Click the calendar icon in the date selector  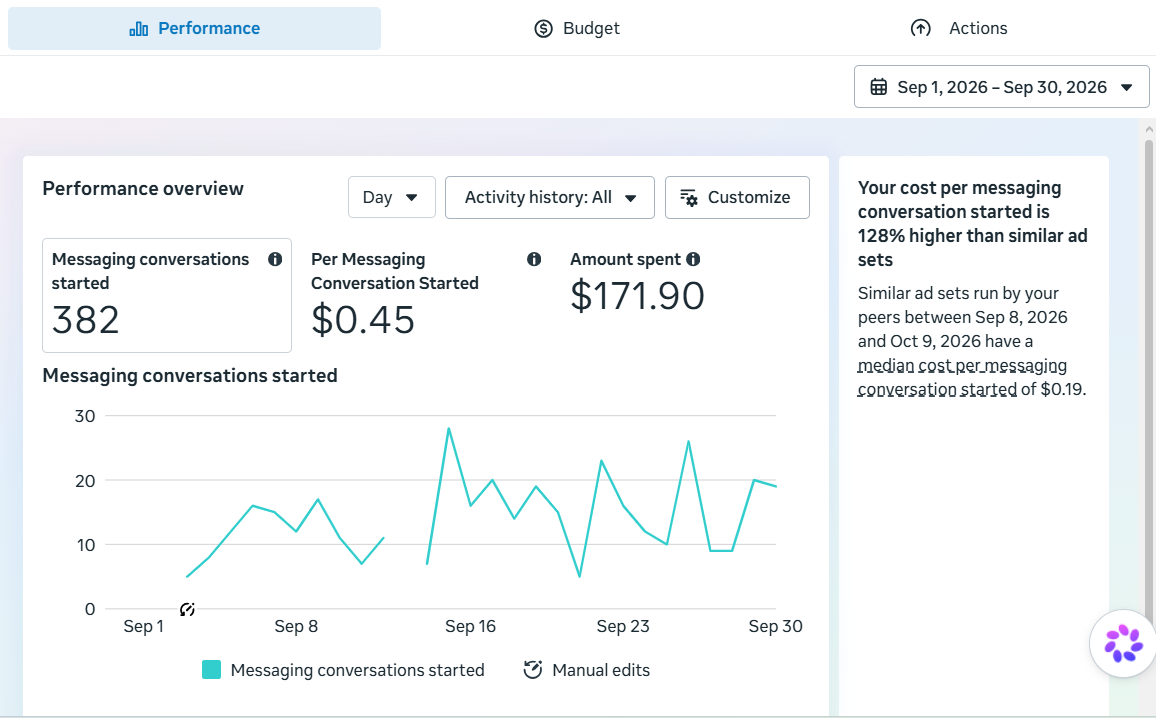(878, 87)
